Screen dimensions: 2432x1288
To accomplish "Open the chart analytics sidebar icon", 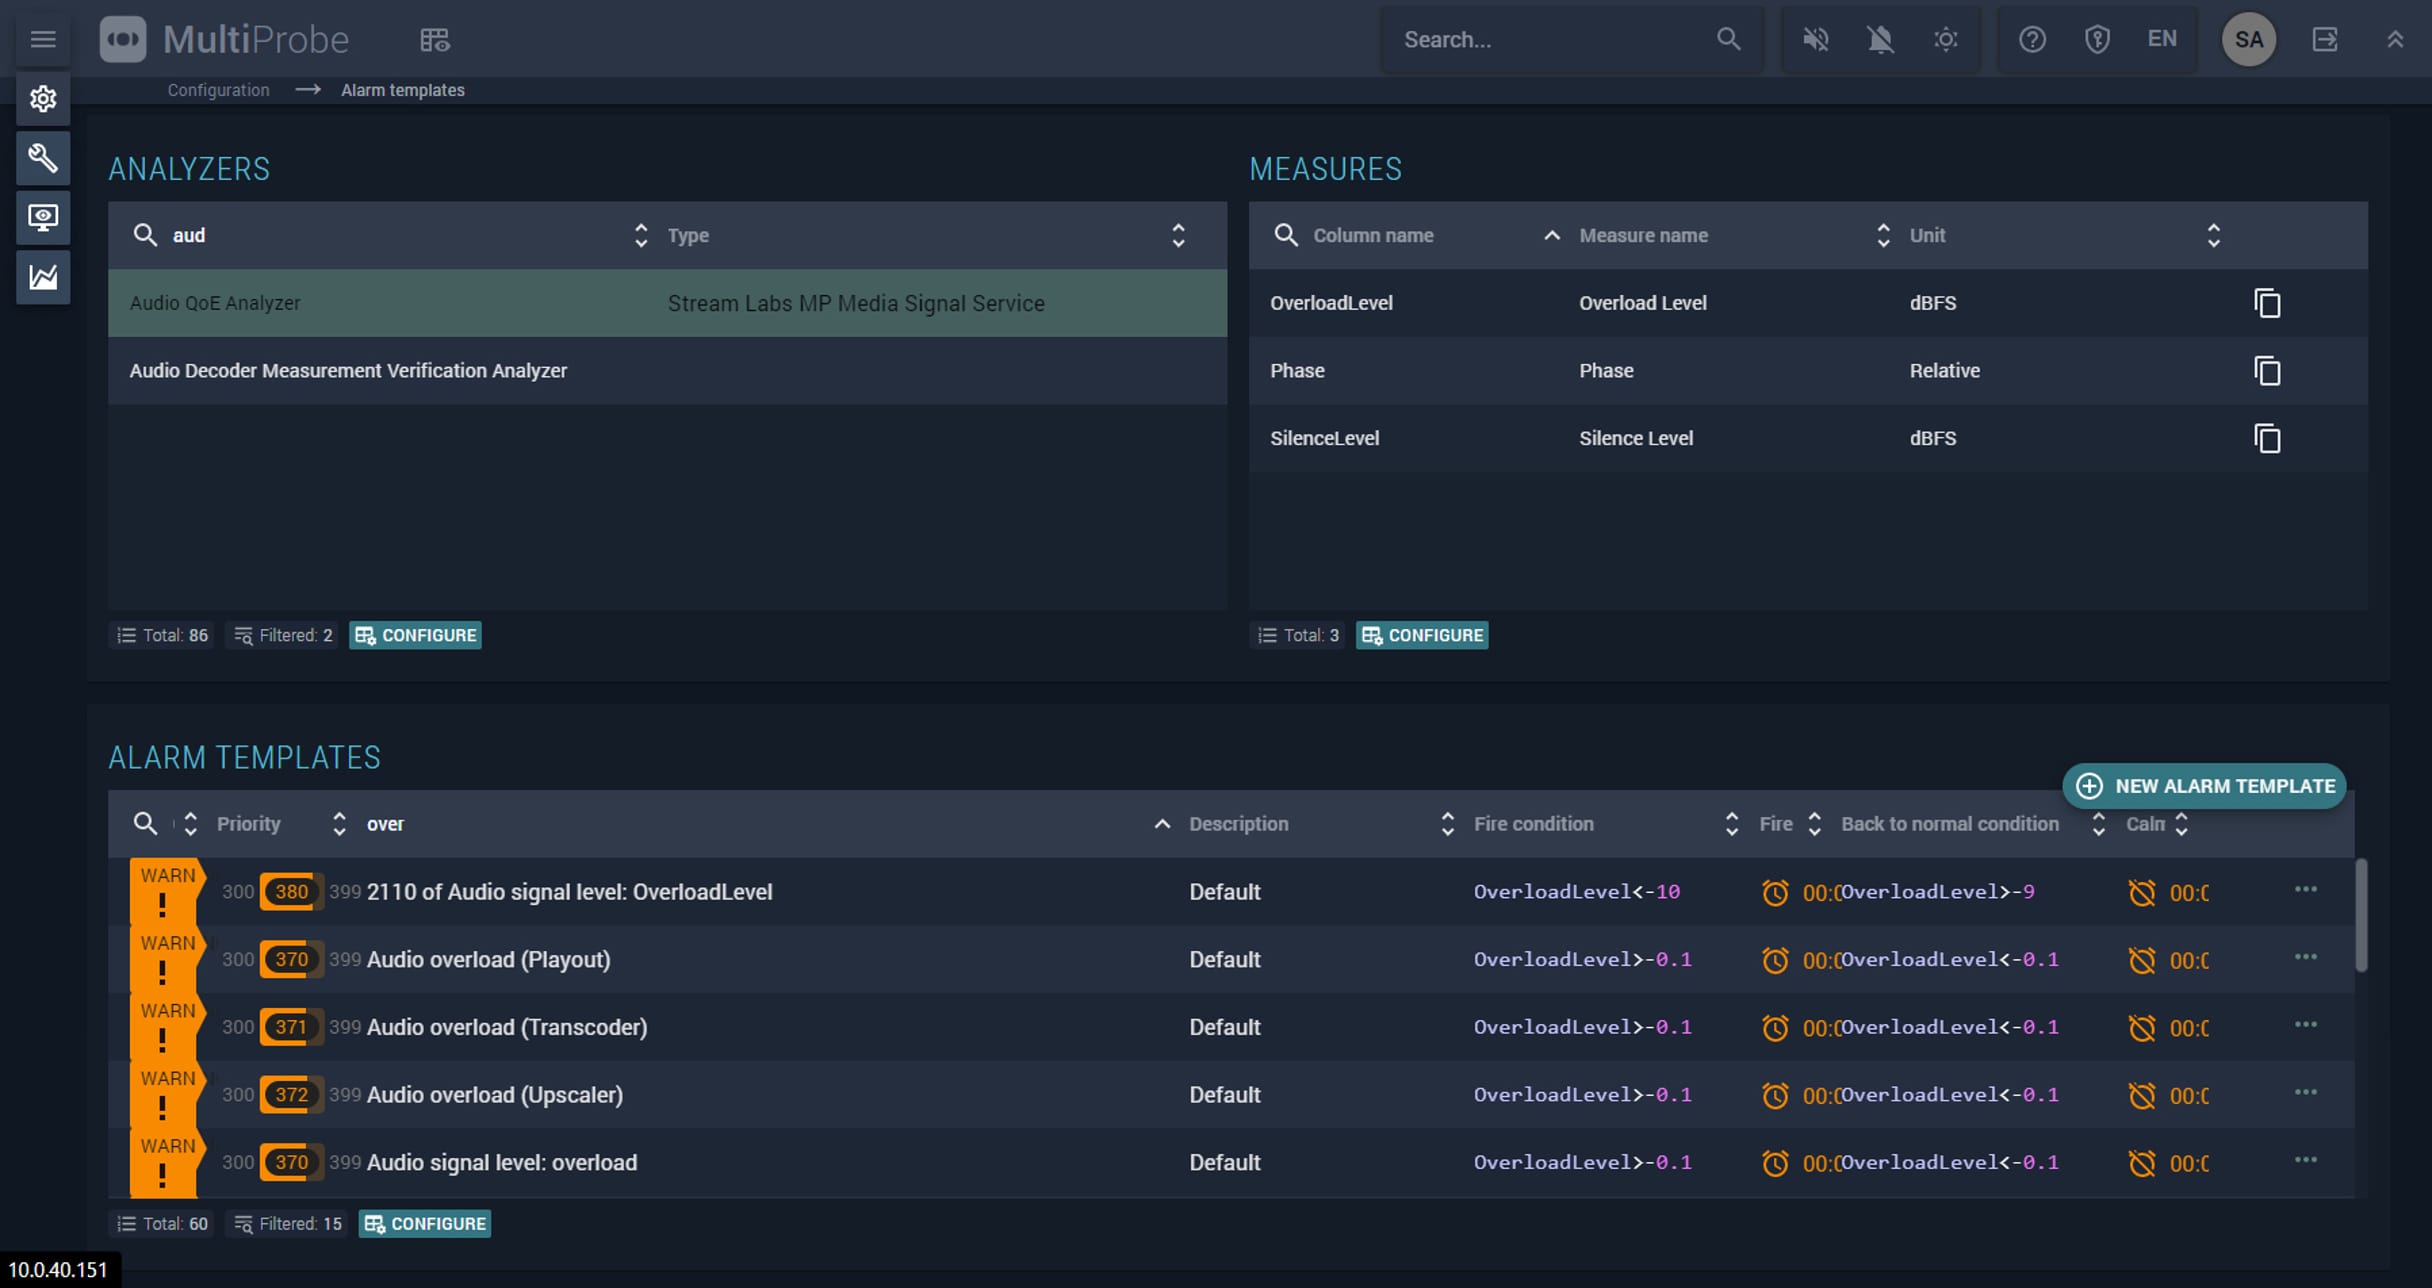I will click(43, 277).
